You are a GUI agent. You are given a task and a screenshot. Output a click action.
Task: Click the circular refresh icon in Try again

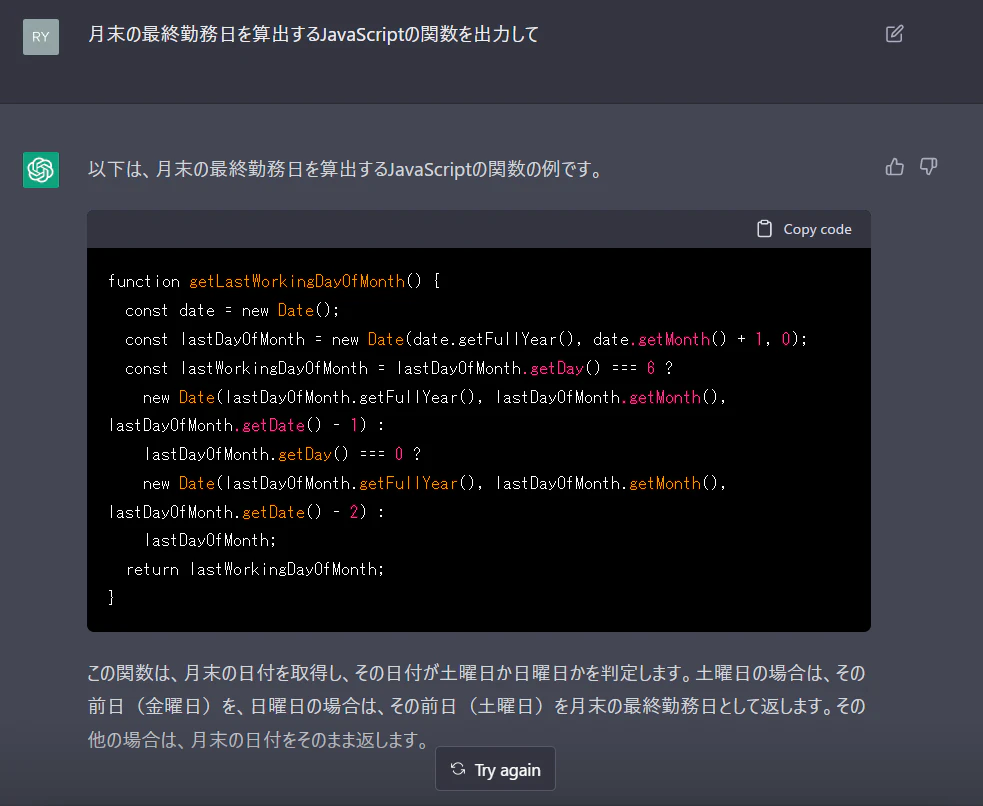[x=458, y=769]
